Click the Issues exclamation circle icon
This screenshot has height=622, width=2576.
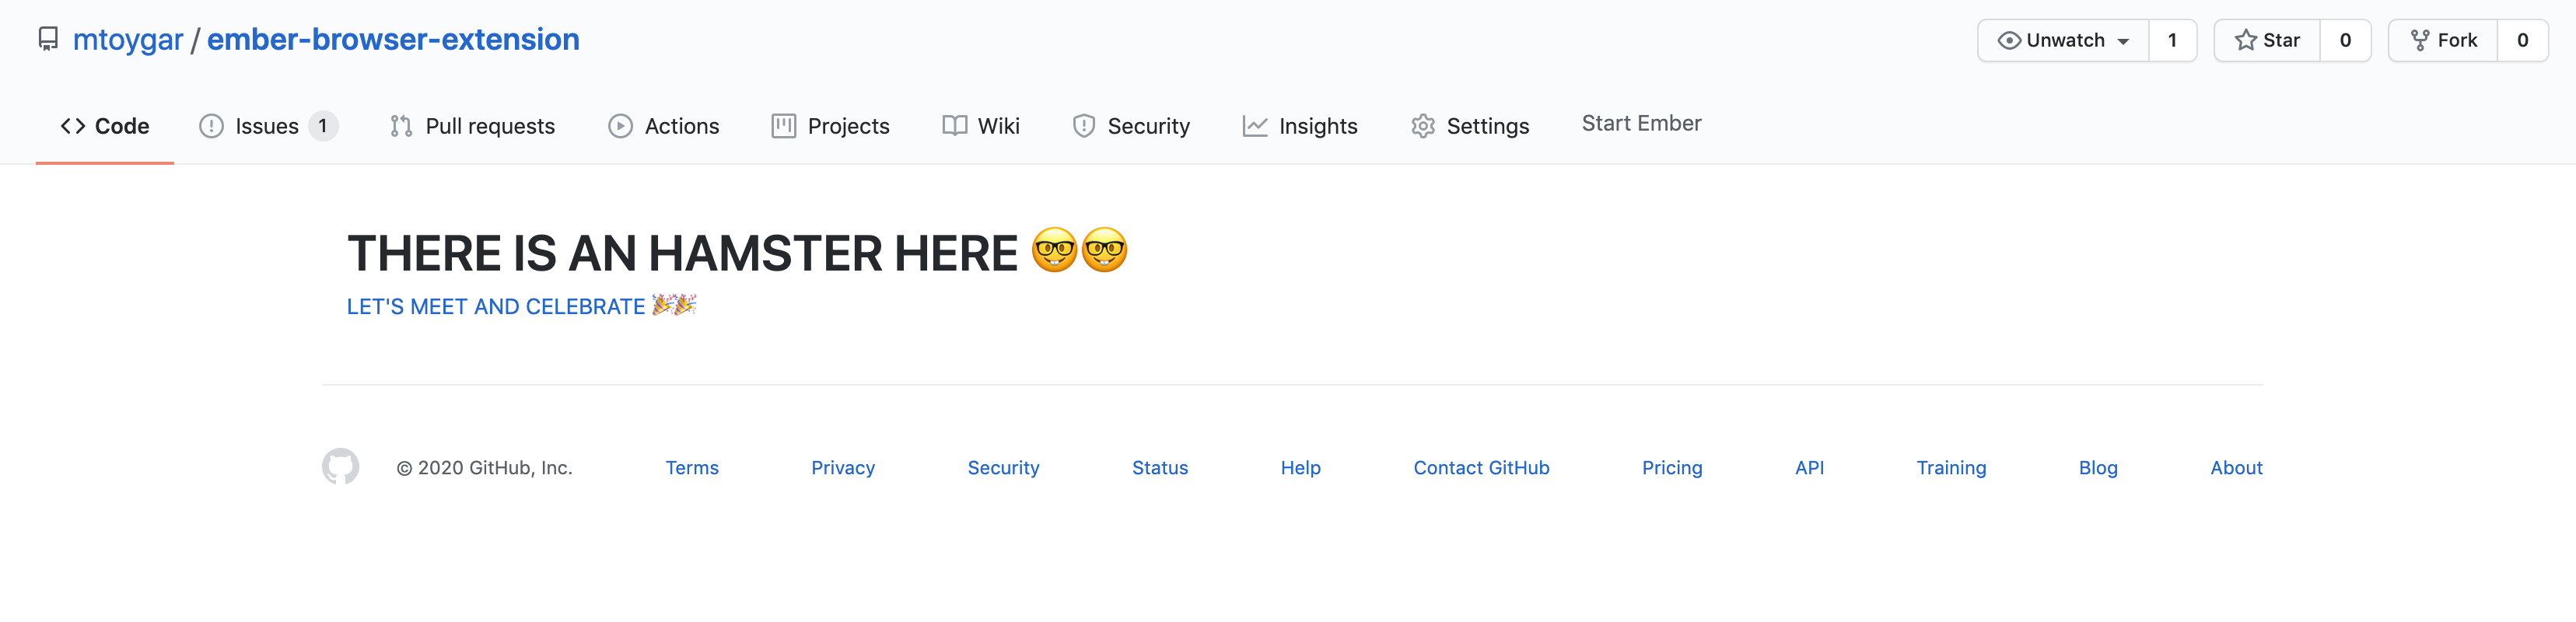coord(211,126)
